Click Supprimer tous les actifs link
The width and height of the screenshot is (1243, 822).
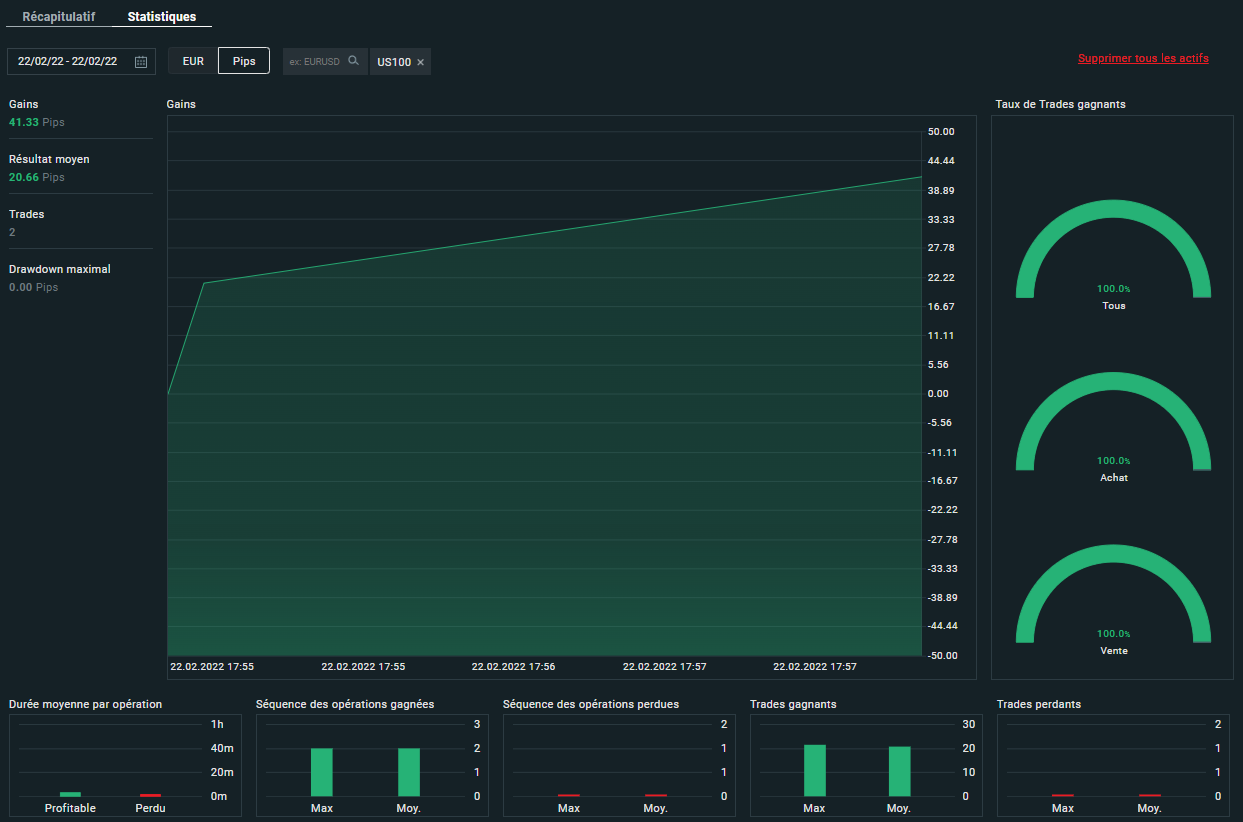pos(1143,58)
